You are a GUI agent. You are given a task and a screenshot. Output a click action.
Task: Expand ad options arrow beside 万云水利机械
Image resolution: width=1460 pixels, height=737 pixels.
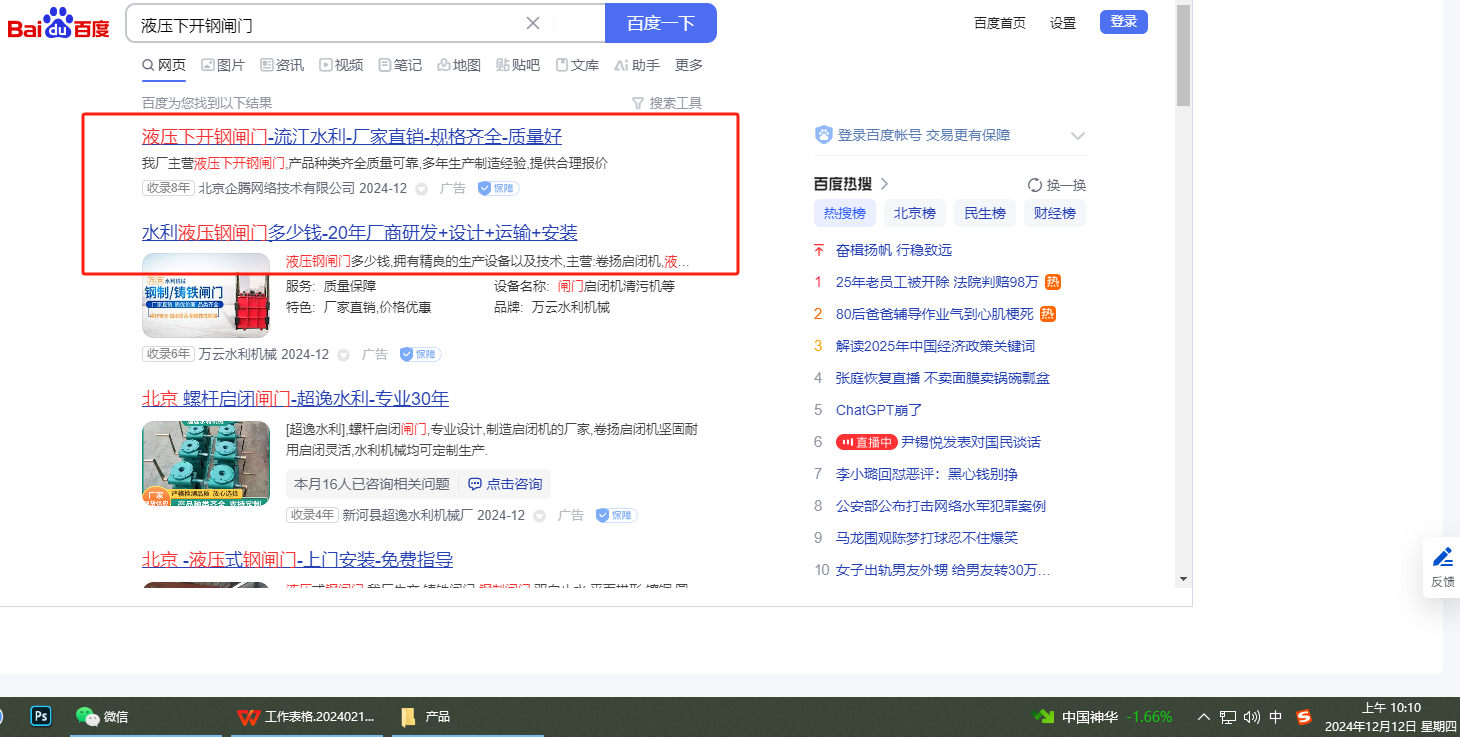[343, 355]
